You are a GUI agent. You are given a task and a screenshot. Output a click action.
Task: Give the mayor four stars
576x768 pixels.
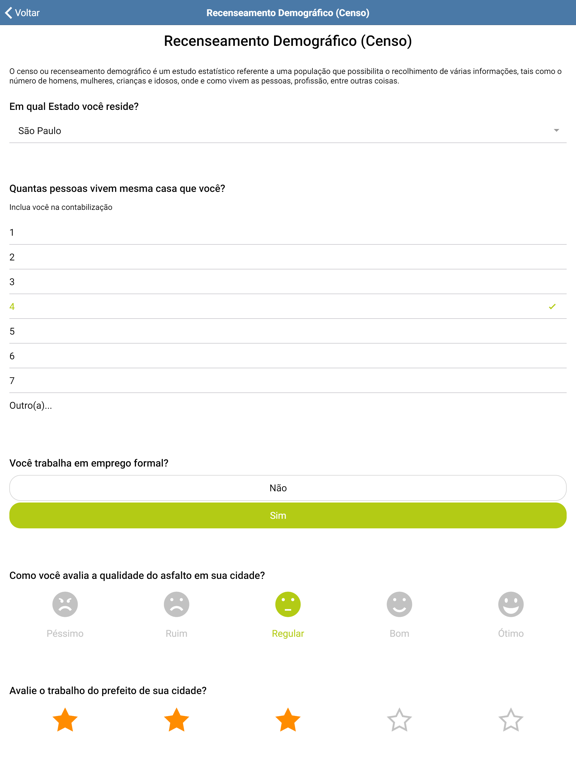pyautogui.click(x=399, y=720)
